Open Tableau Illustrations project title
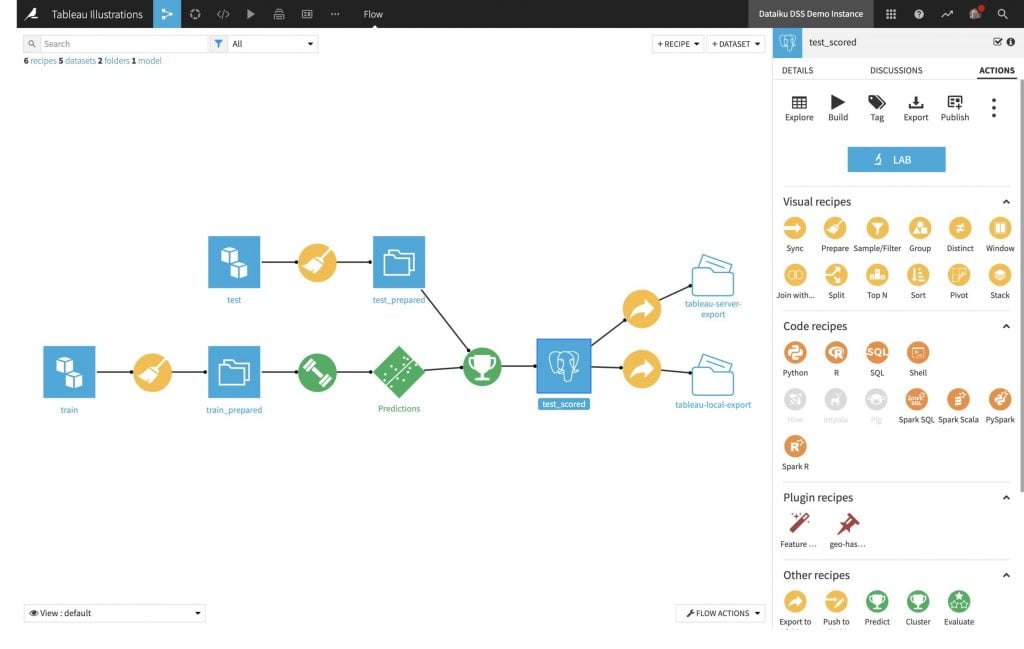The width and height of the screenshot is (1024, 649). (x=97, y=14)
